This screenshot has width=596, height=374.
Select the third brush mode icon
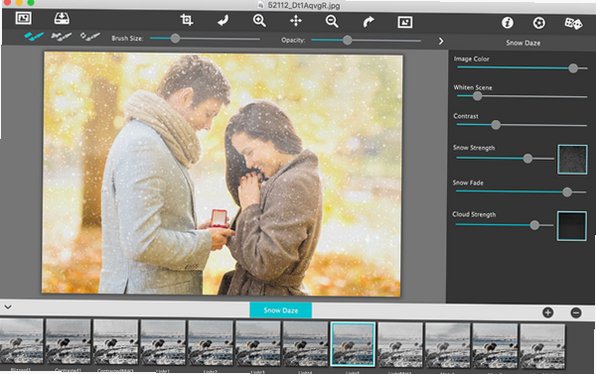[x=90, y=36]
